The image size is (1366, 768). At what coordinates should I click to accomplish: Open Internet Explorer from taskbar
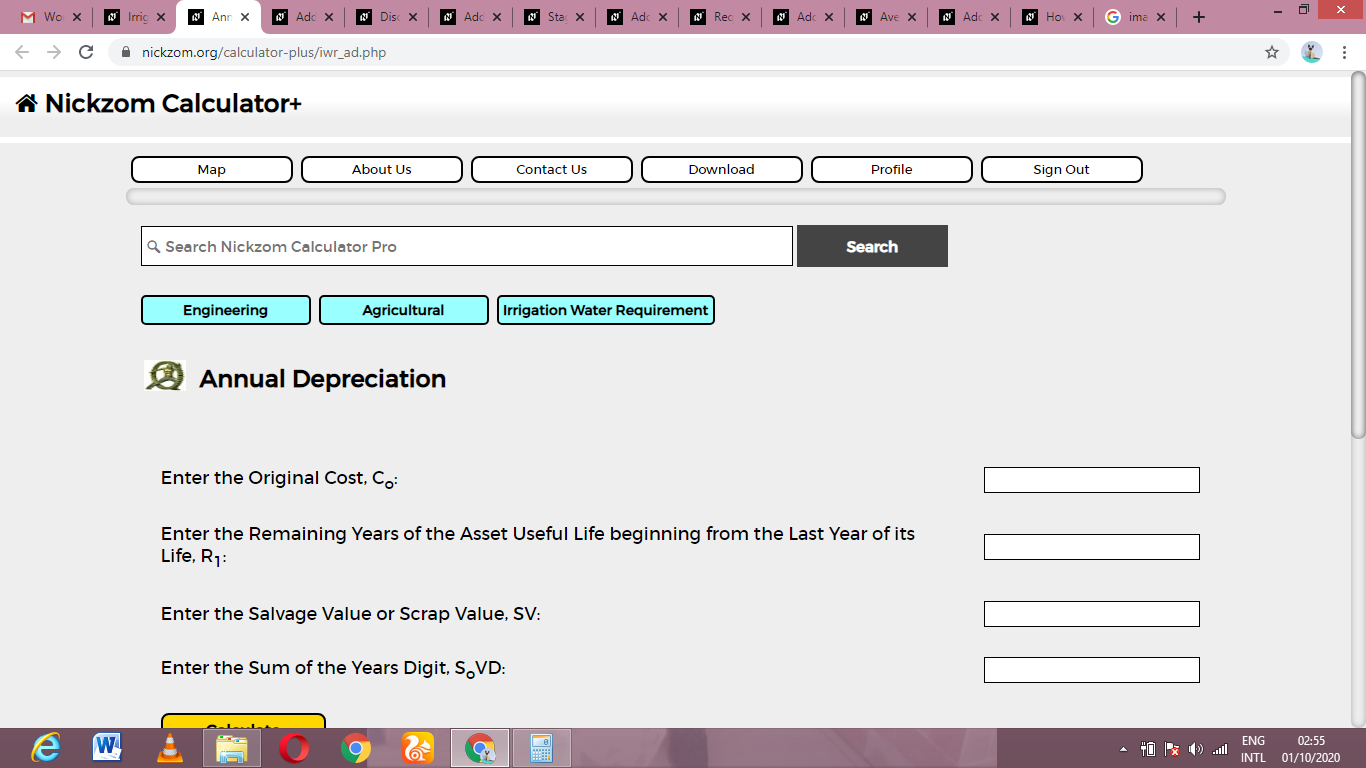point(46,748)
